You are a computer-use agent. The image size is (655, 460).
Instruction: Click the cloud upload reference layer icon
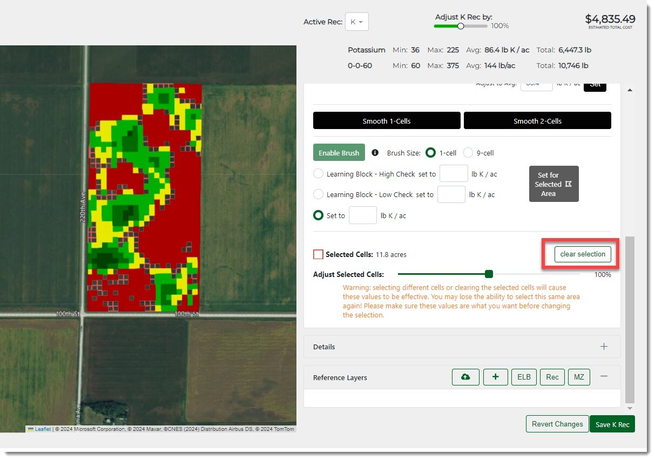464,377
